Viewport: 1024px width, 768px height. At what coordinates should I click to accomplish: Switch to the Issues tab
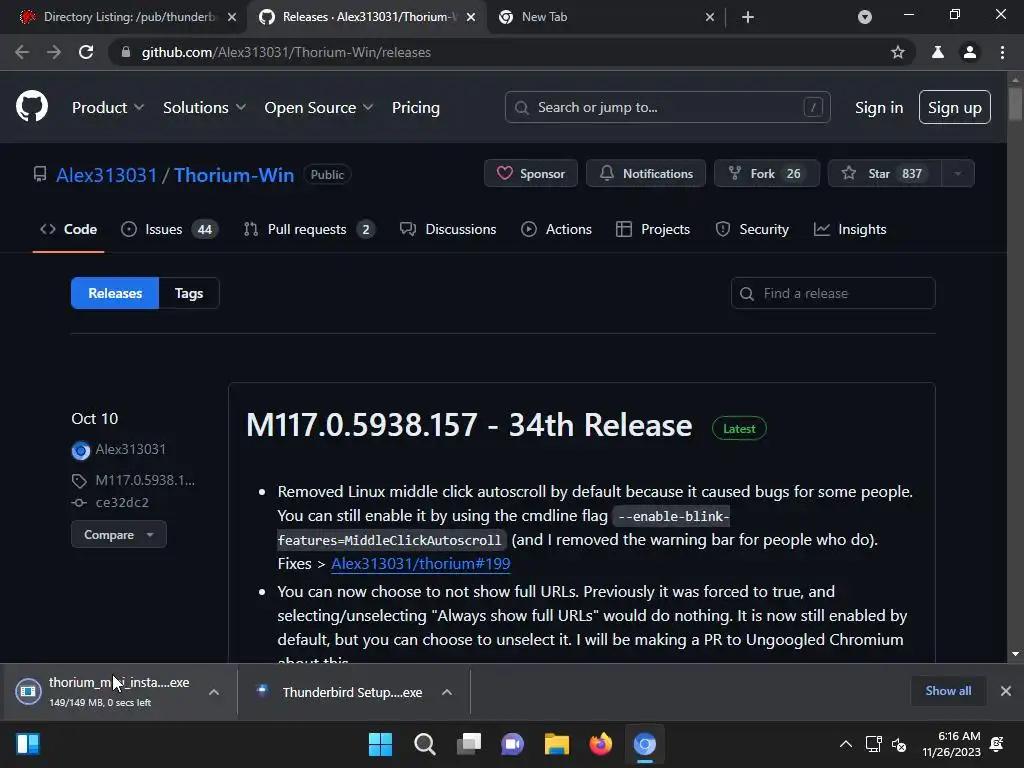[170, 229]
